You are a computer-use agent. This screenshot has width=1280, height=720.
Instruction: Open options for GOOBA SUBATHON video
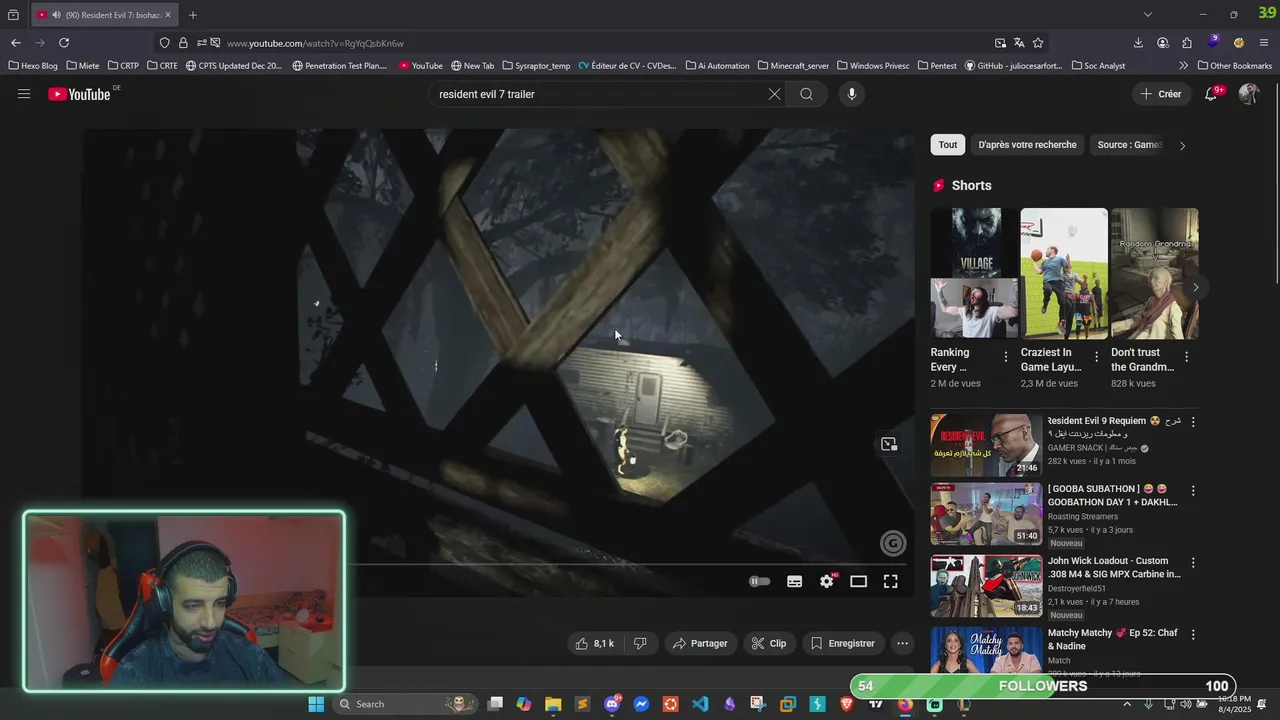[1193, 491]
